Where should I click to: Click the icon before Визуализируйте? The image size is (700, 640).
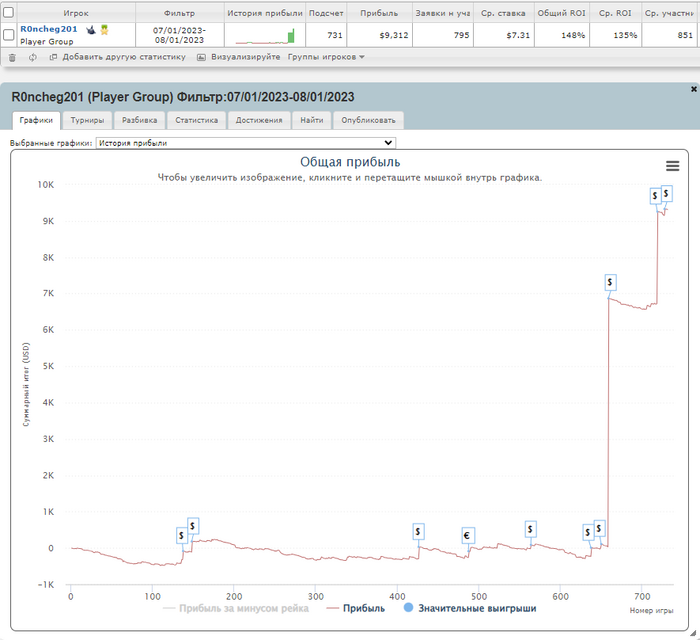click(201, 57)
